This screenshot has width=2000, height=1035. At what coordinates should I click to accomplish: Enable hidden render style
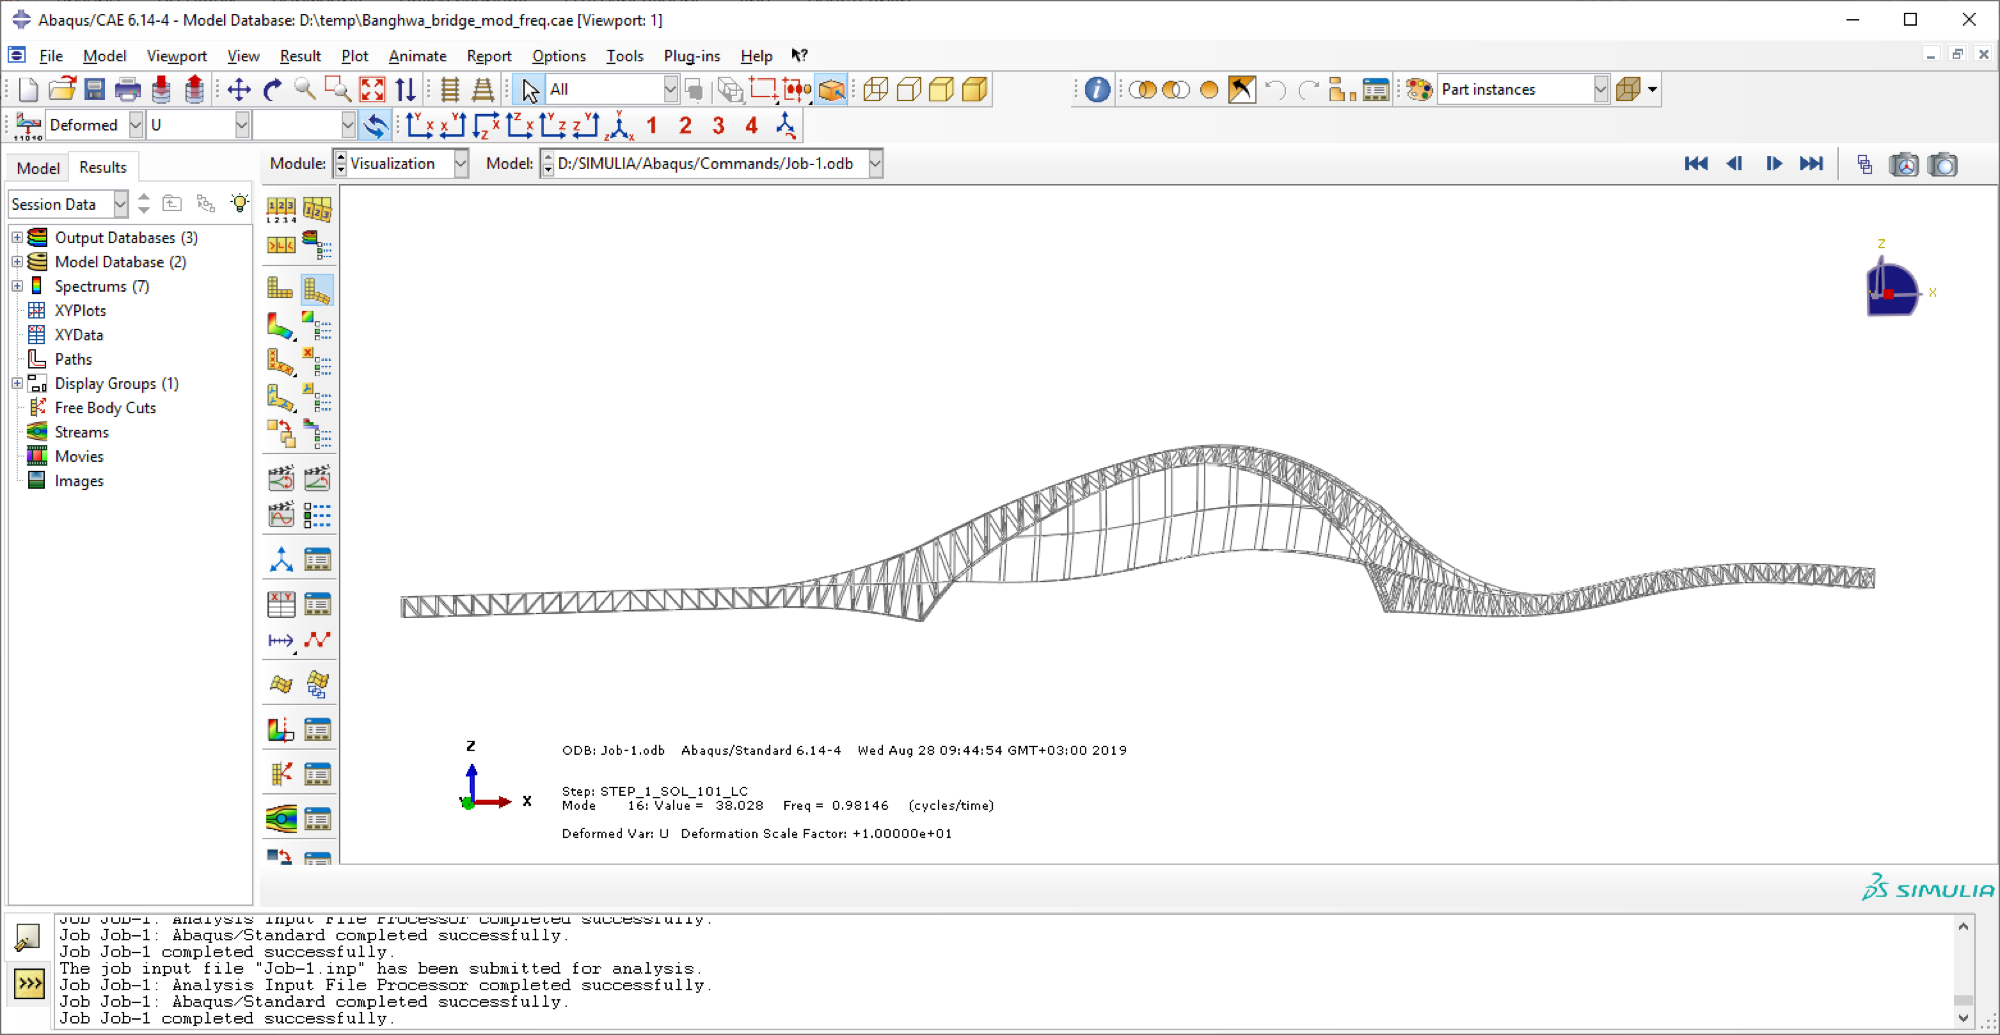(908, 90)
